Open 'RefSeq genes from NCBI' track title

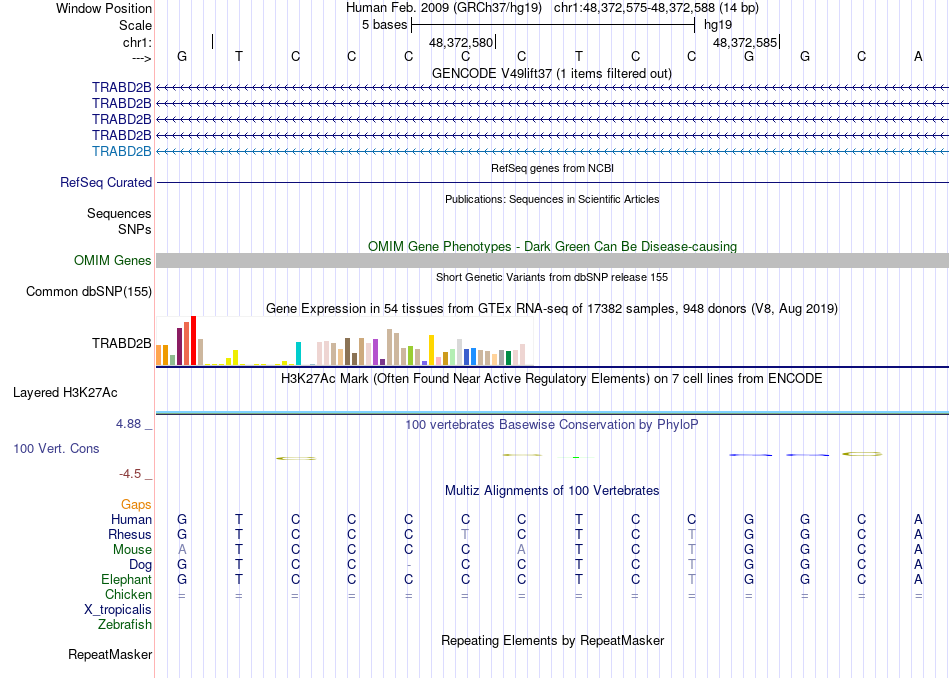tap(553, 168)
